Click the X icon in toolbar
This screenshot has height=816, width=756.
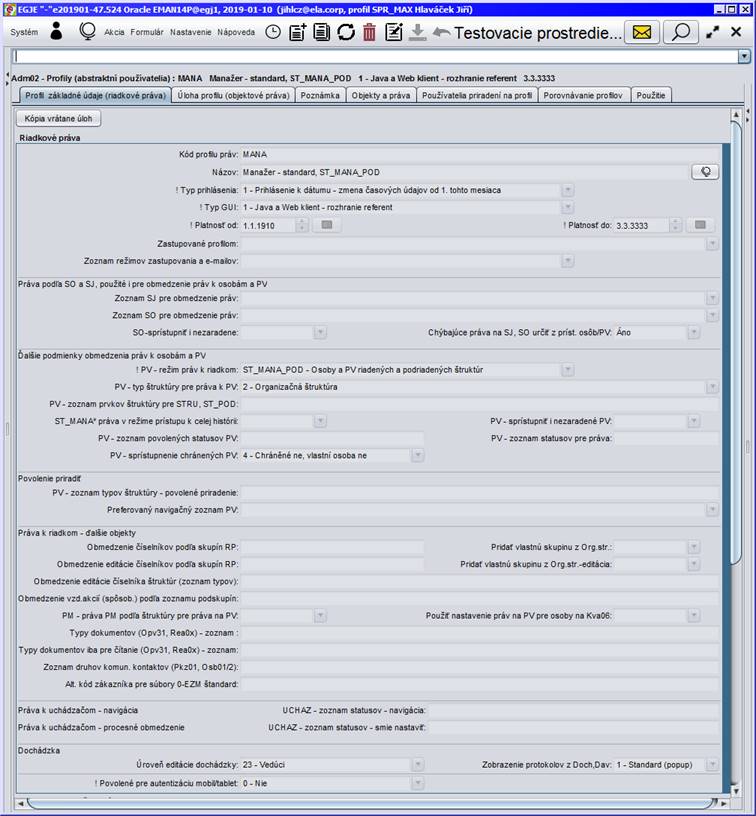pyautogui.click(x=736, y=32)
